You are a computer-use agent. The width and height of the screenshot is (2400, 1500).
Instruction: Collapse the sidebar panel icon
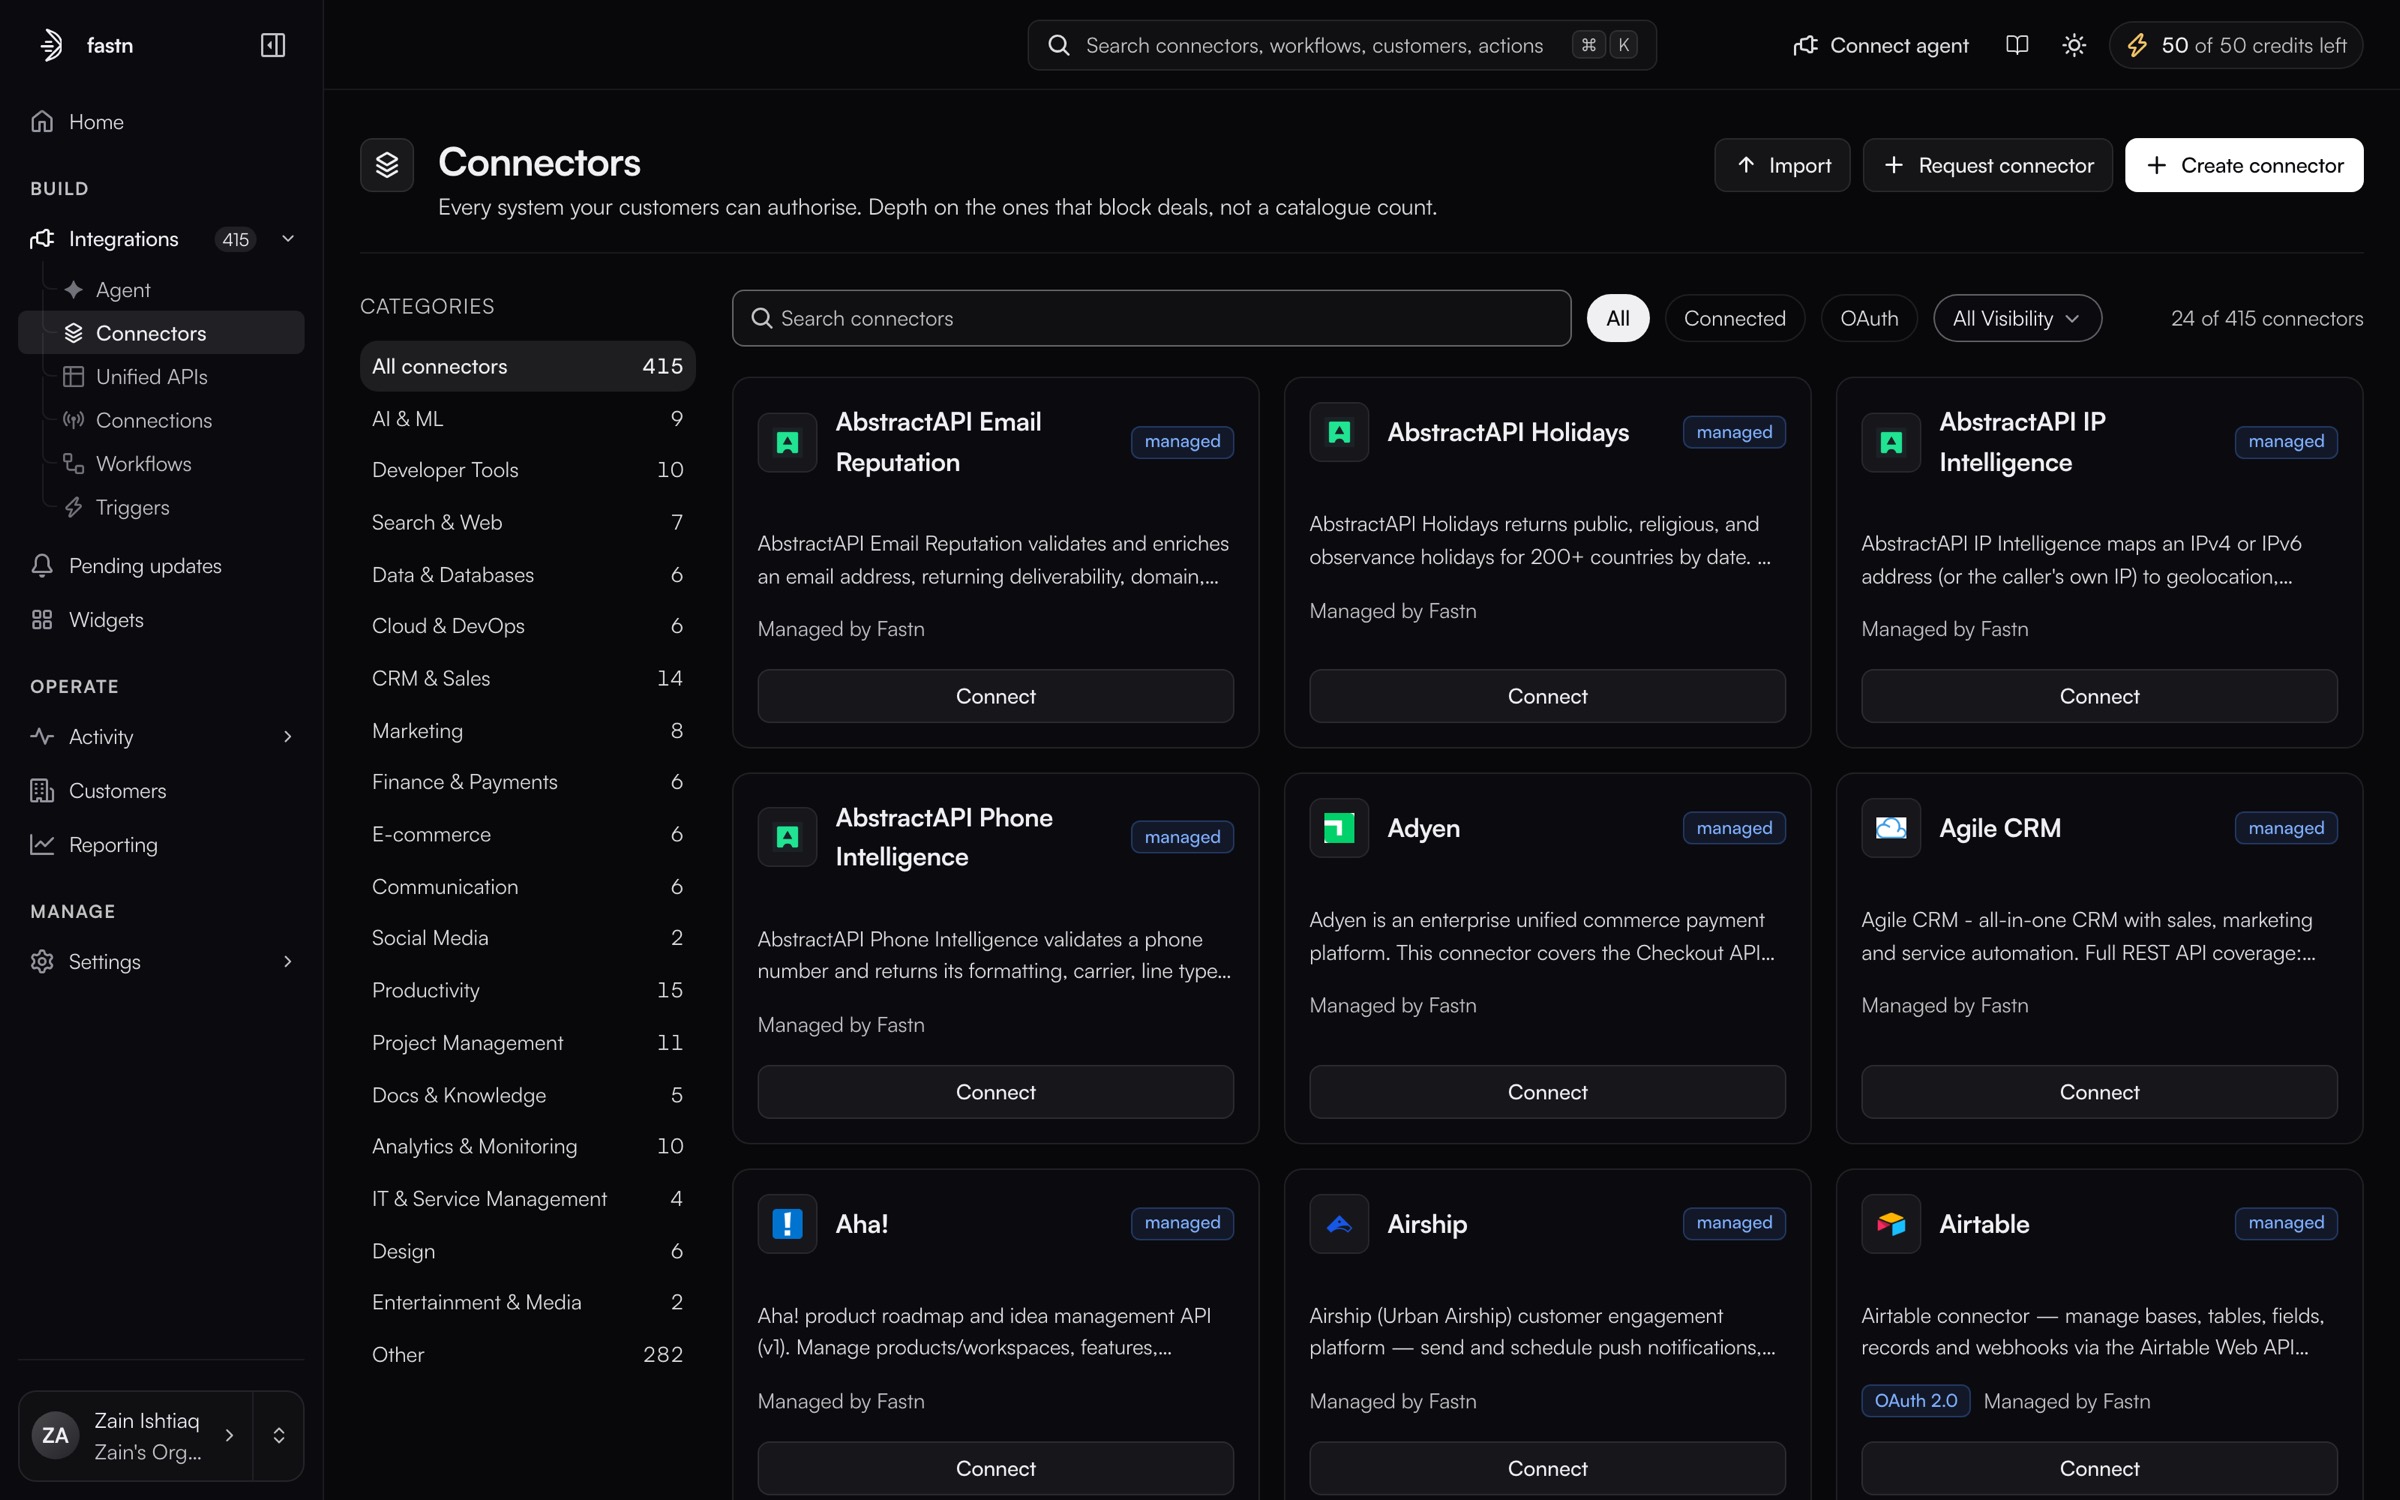(273, 45)
